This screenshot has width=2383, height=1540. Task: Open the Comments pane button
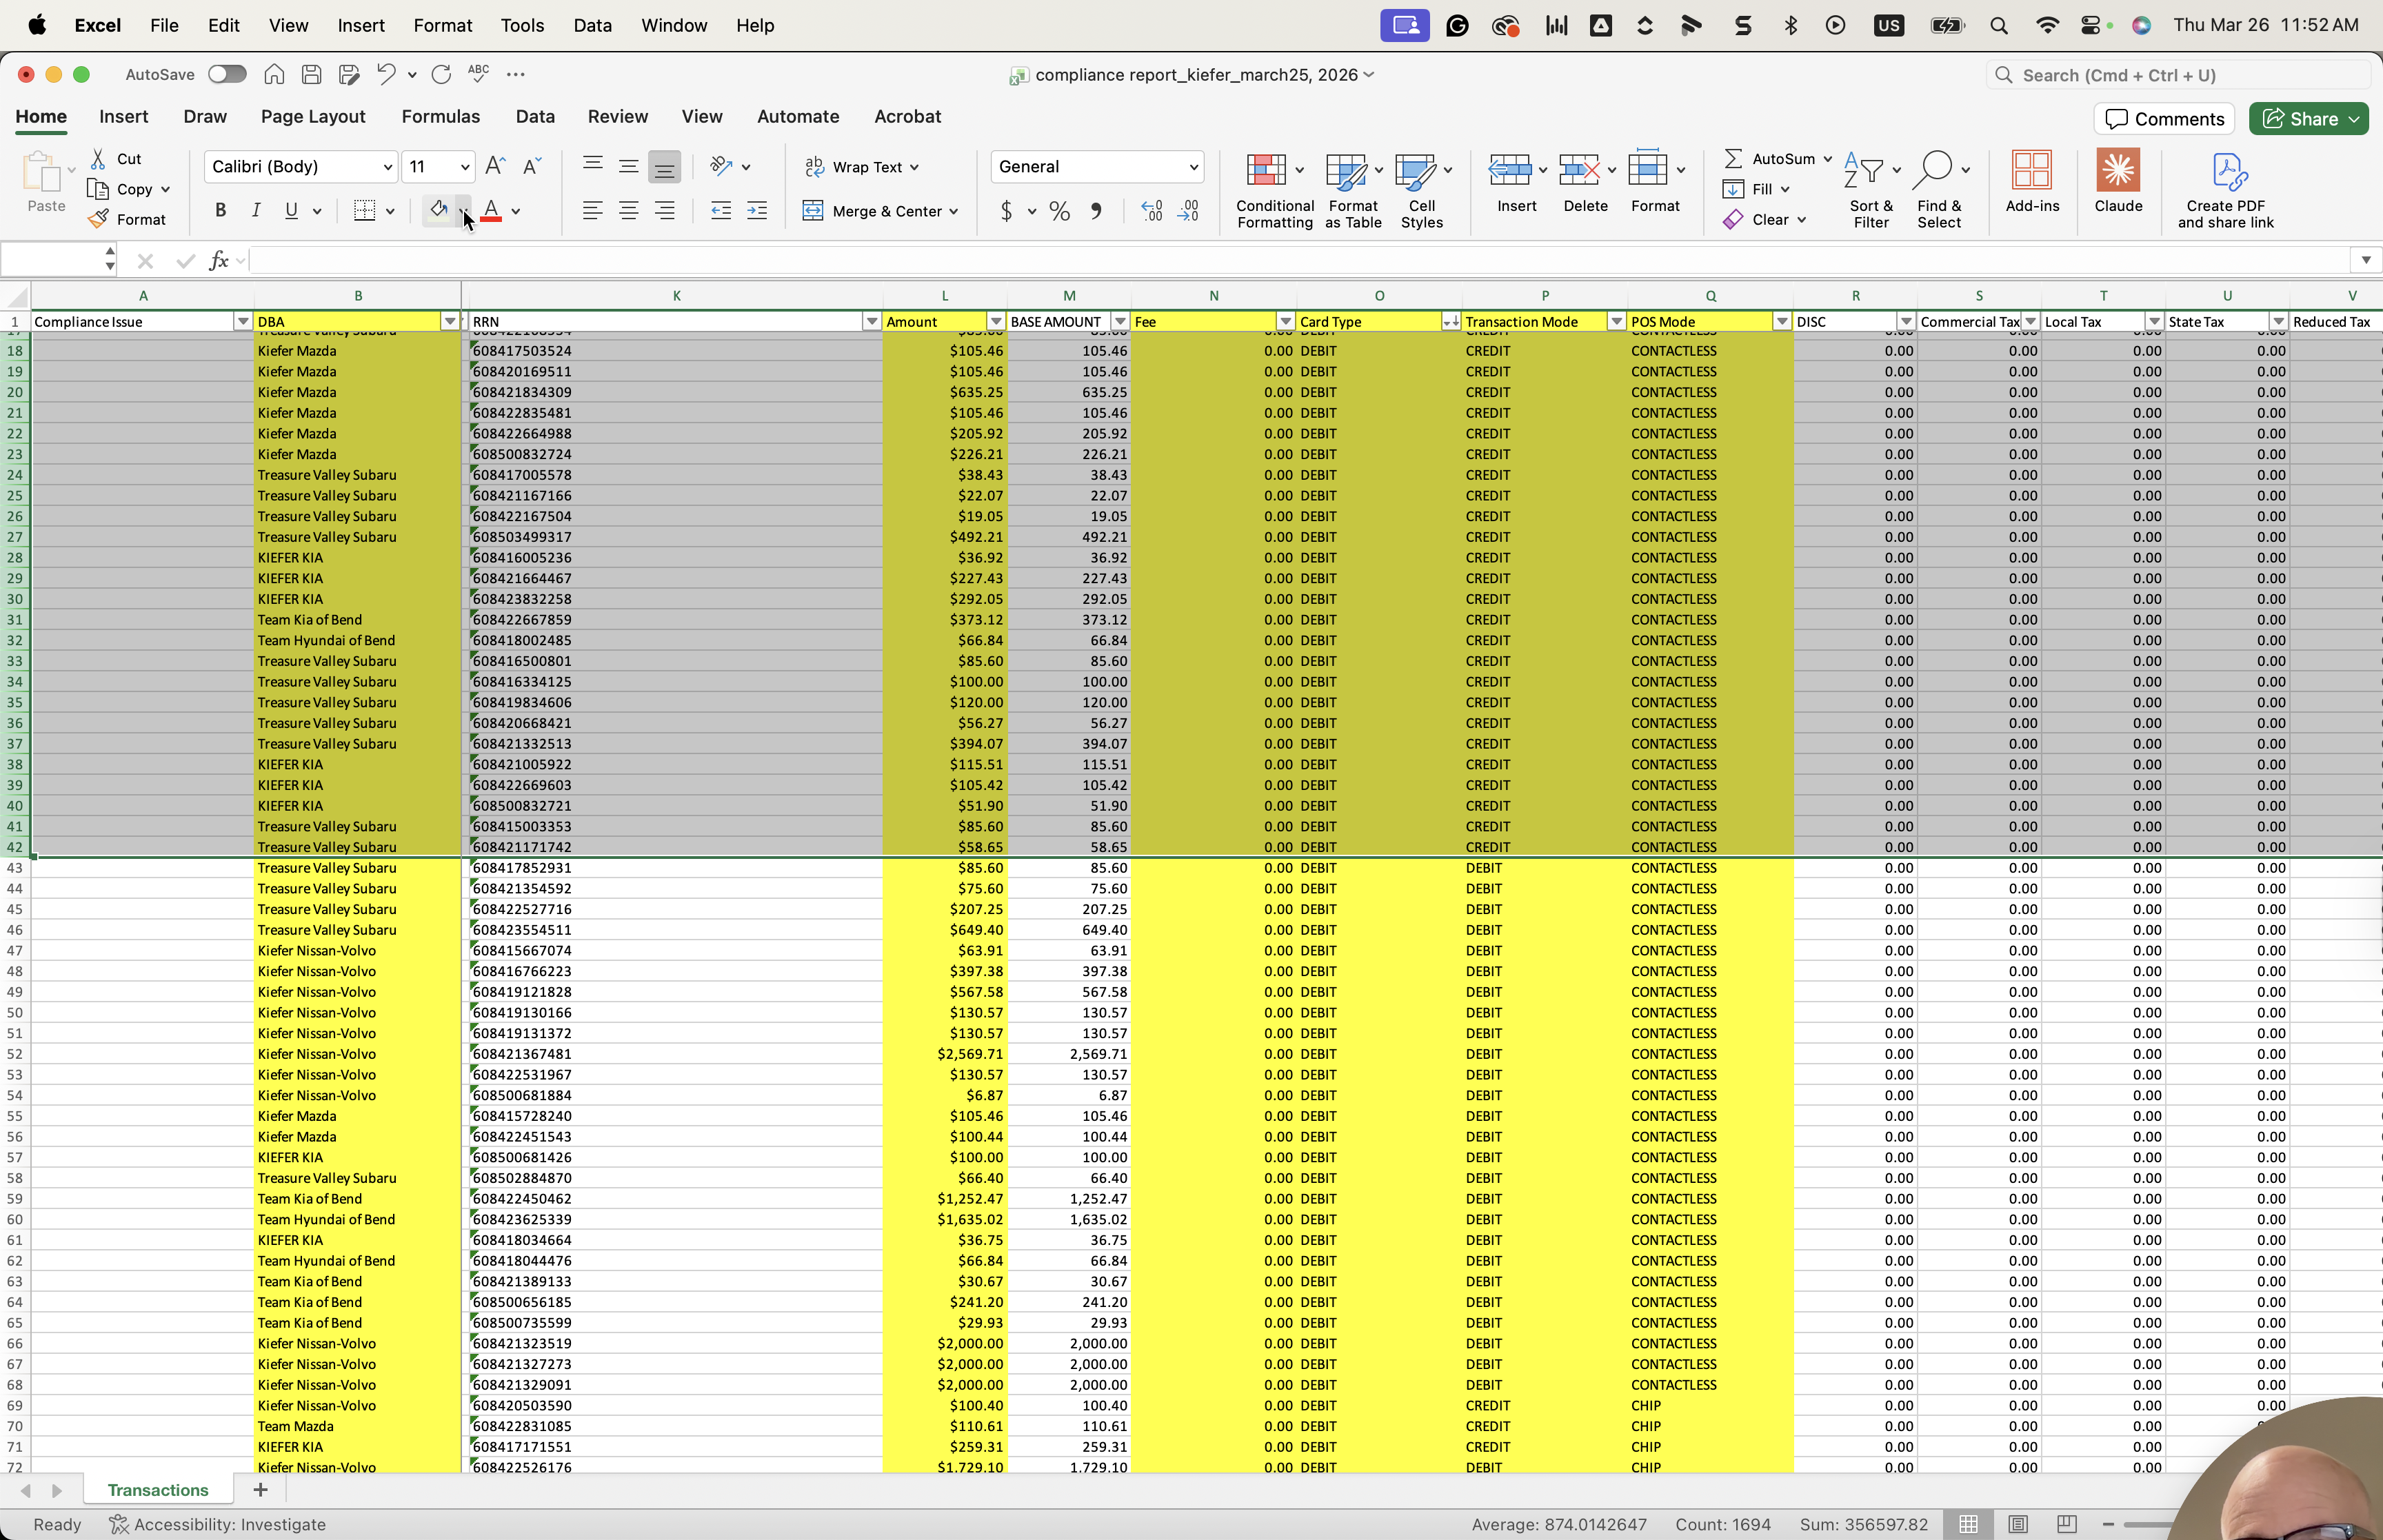click(x=2164, y=119)
